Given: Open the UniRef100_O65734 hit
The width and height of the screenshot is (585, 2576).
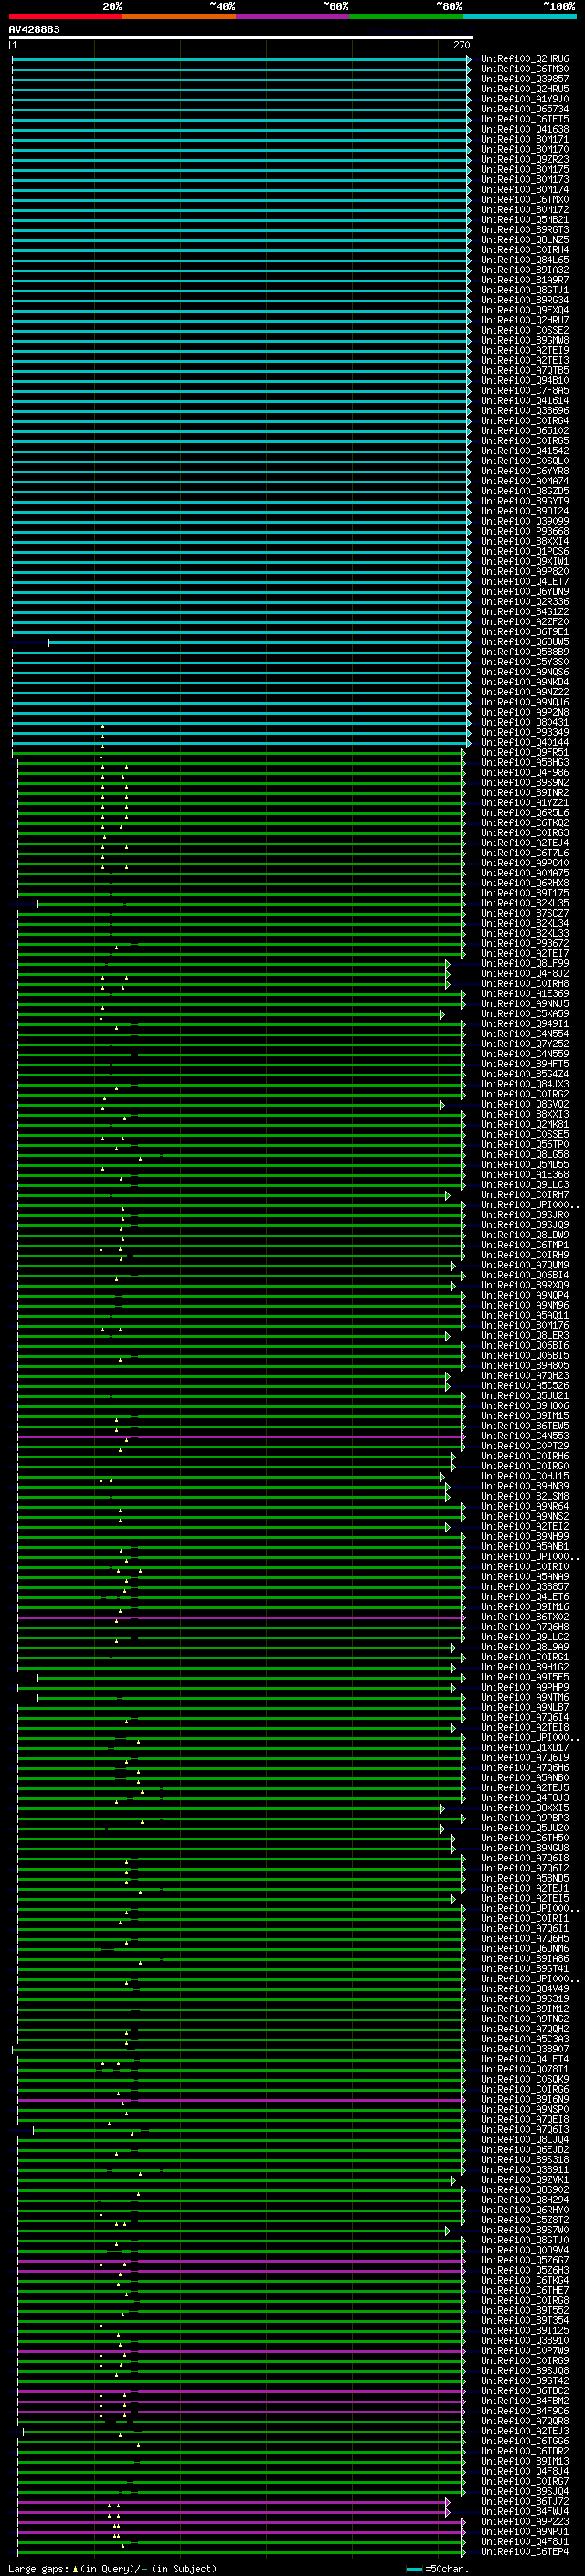Looking at the screenshot, I should pos(525,109).
